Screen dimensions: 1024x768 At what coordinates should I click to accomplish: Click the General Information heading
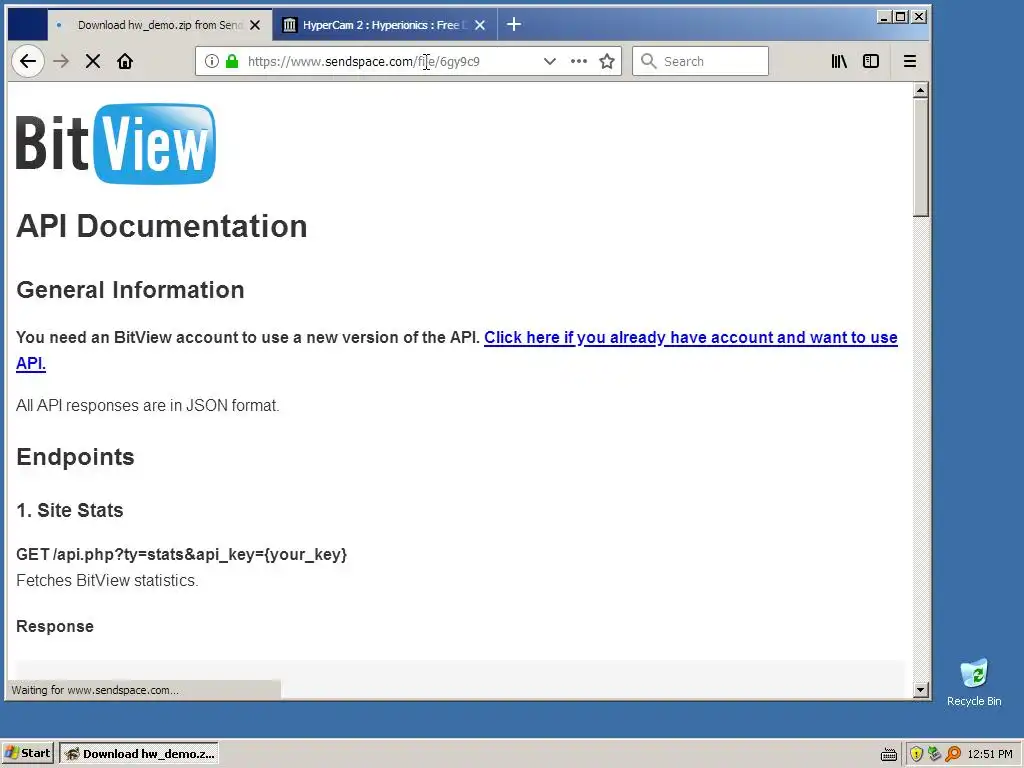pos(130,290)
